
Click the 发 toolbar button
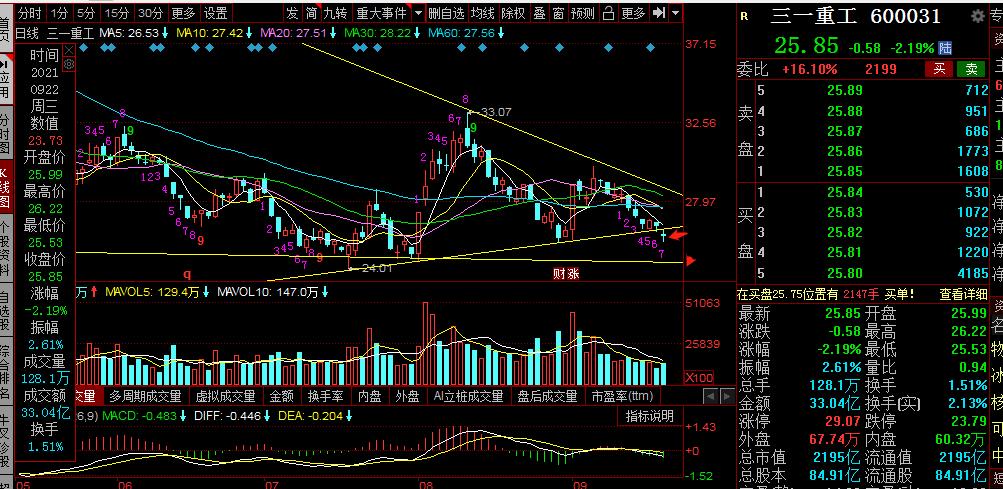click(x=292, y=13)
